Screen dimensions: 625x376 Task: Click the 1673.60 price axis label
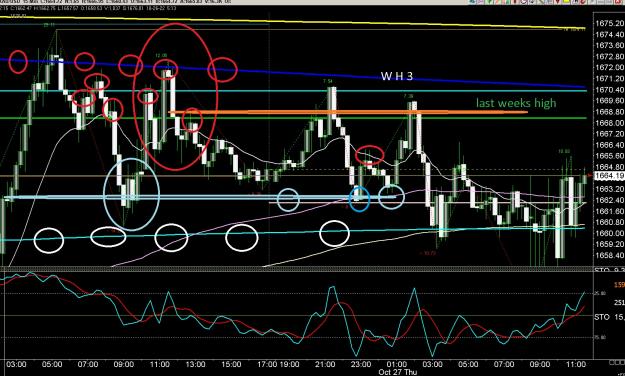[609, 45]
